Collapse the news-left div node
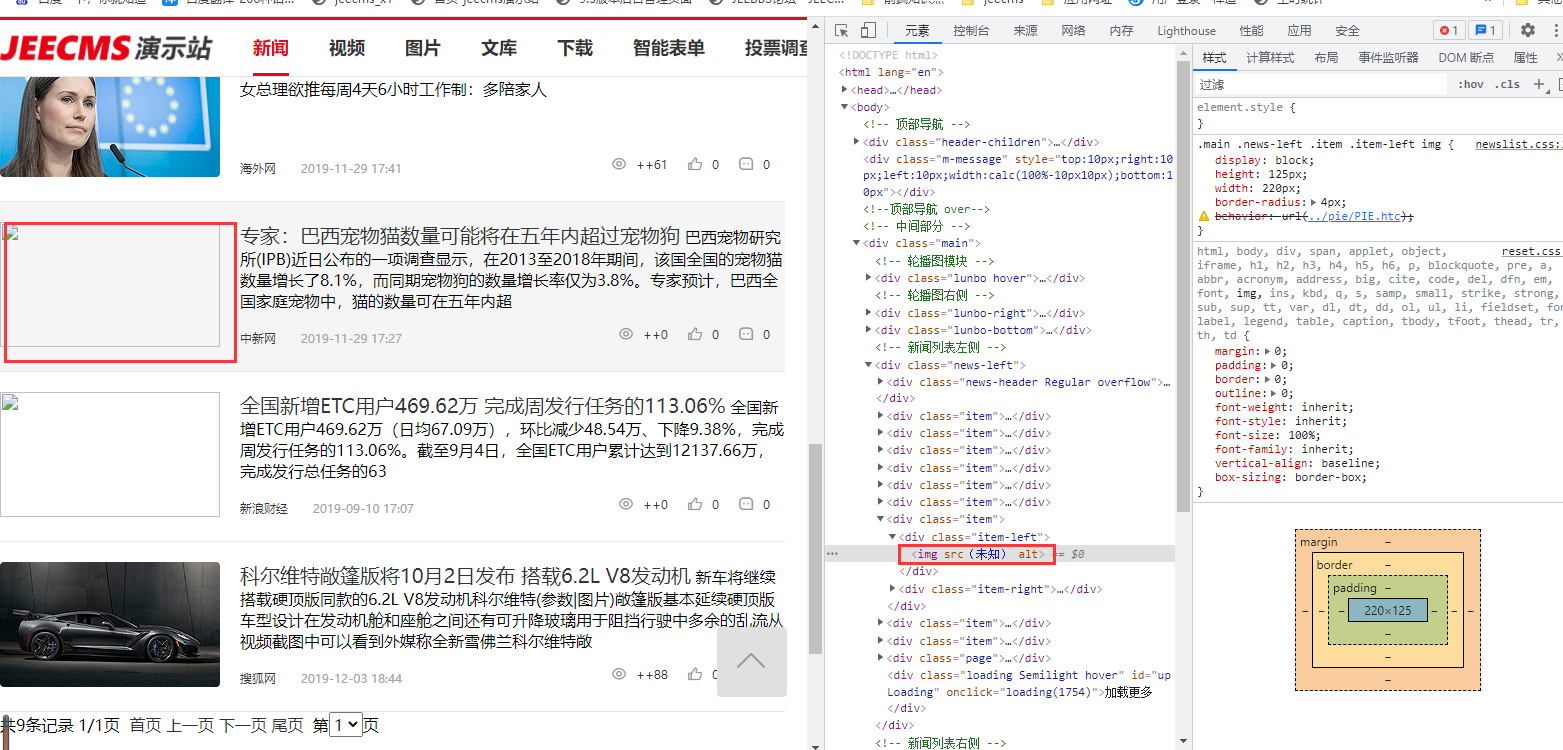1563x750 pixels. 869,365
